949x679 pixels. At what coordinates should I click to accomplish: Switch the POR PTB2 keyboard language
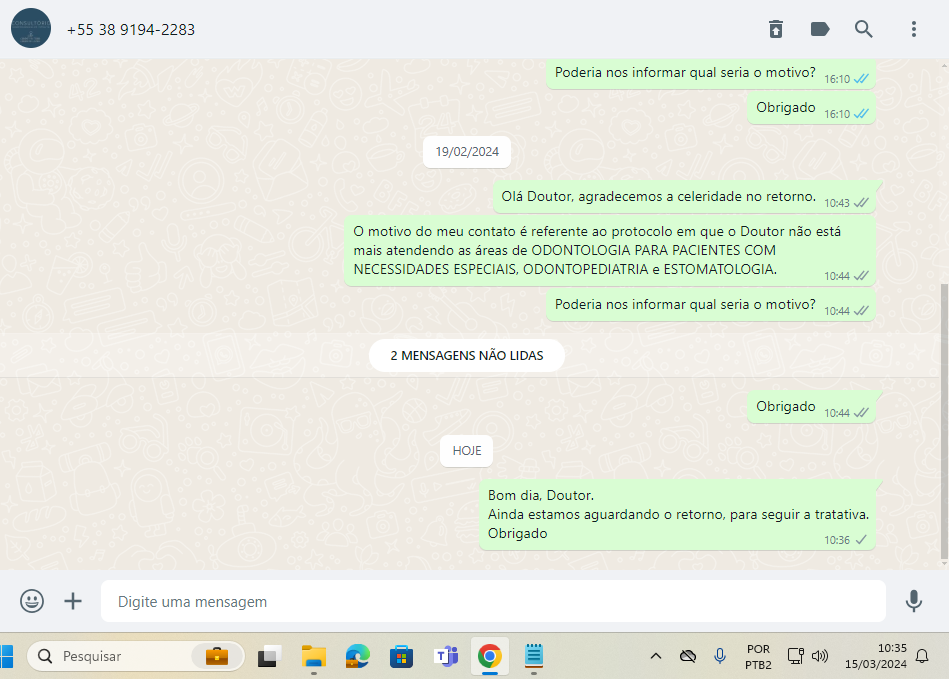point(758,656)
